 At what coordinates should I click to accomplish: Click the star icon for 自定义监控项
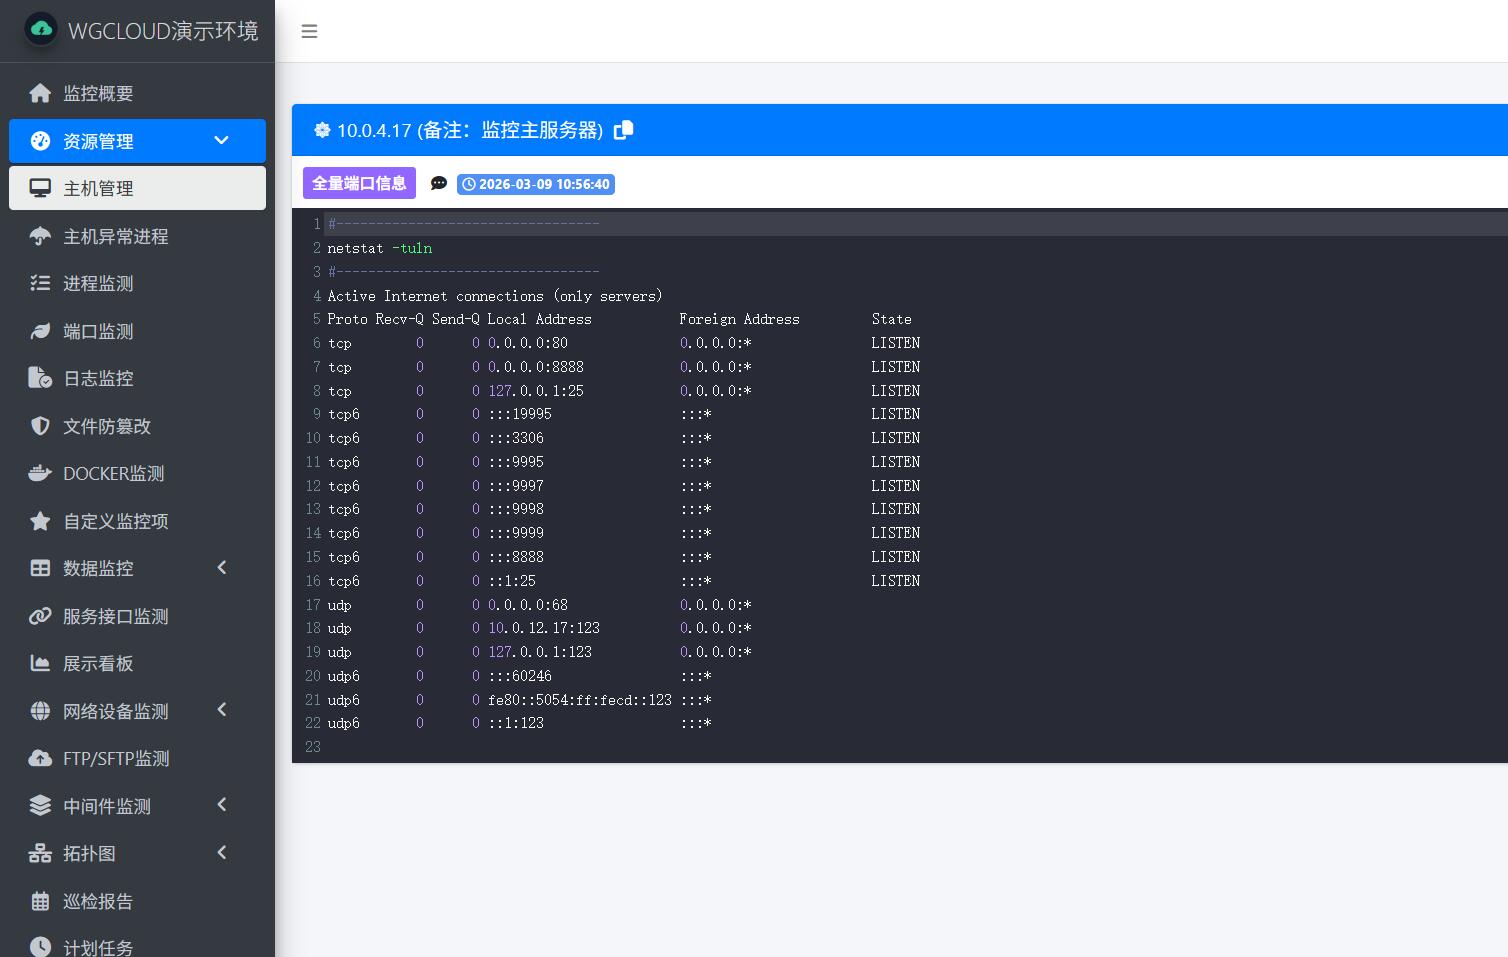(40, 521)
